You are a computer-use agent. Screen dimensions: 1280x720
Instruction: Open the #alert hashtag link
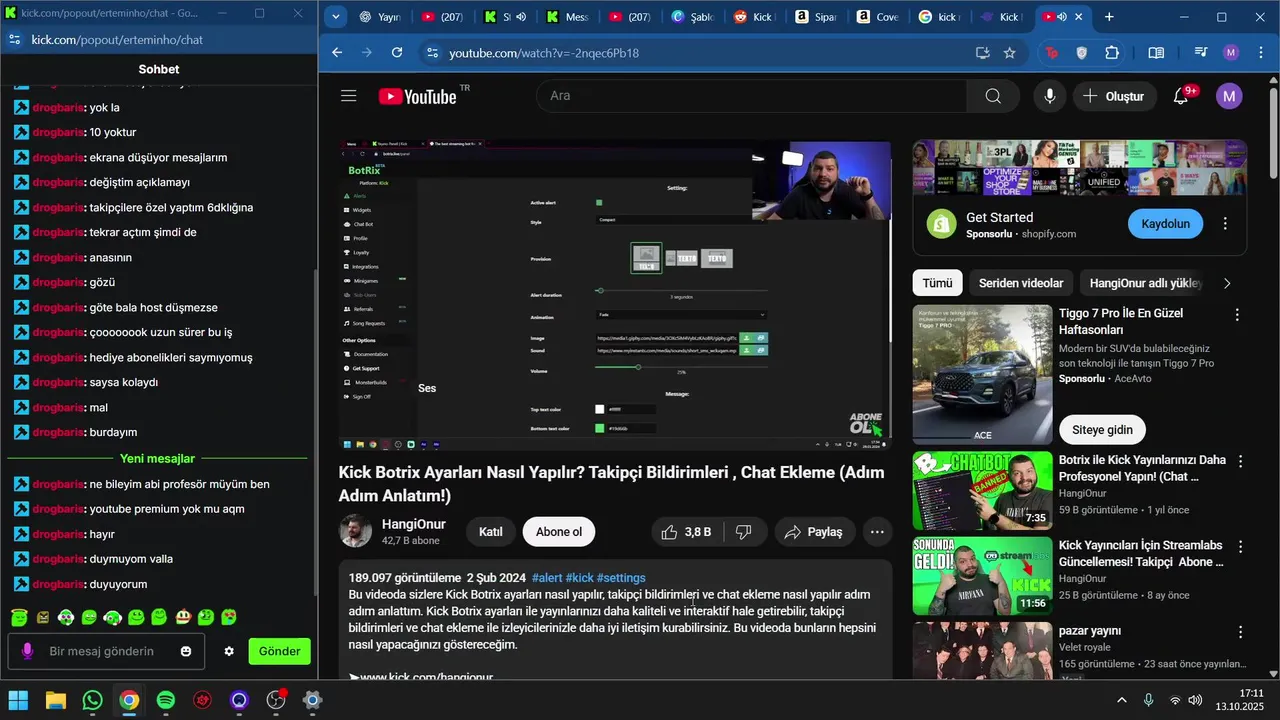pyautogui.click(x=547, y=578)
